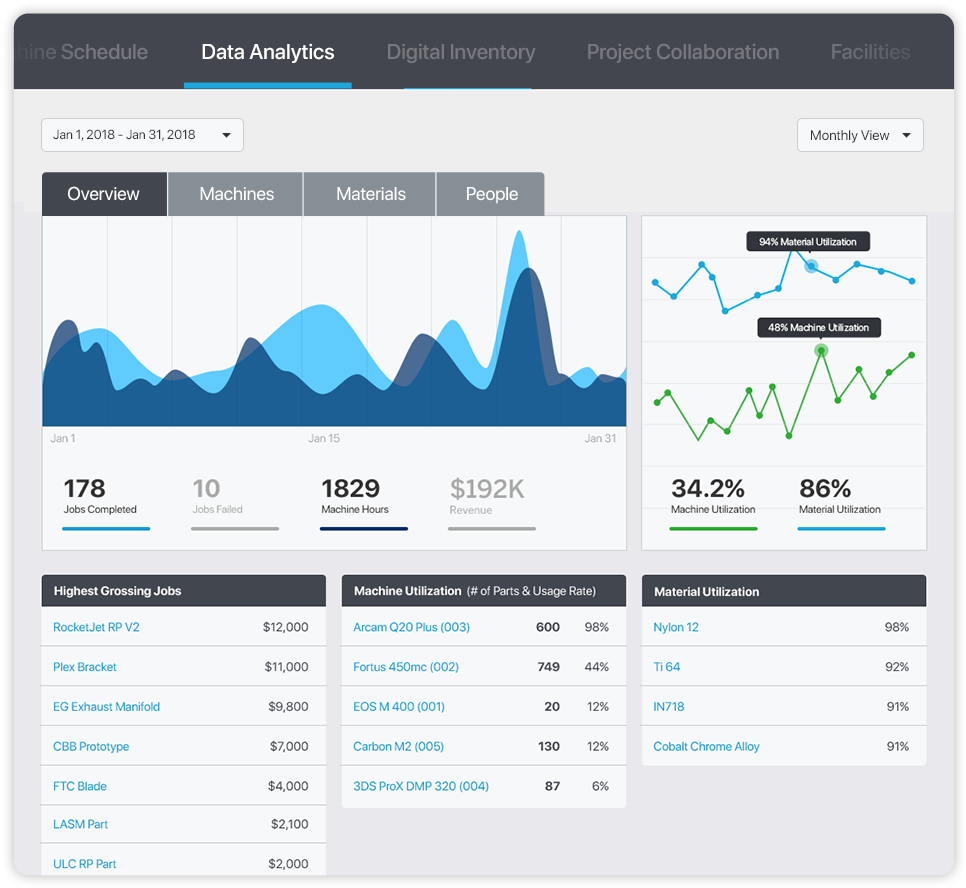
Task: Navigate to the Facilities section
Action: [870, 52]
